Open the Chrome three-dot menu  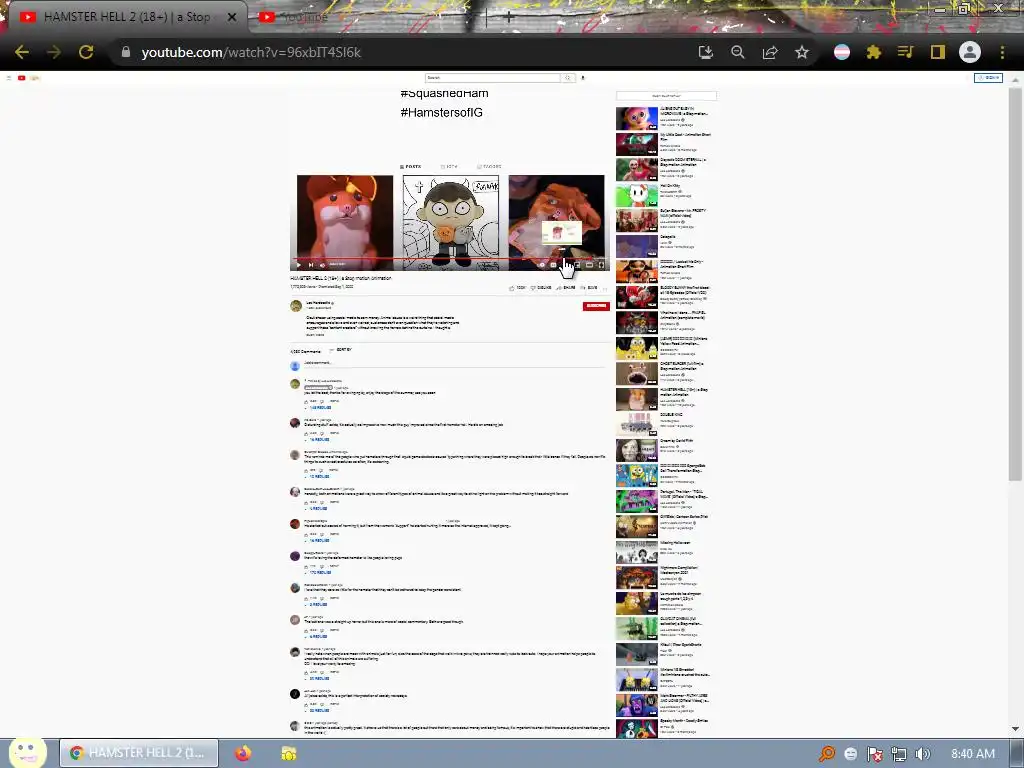[1002, 52]
